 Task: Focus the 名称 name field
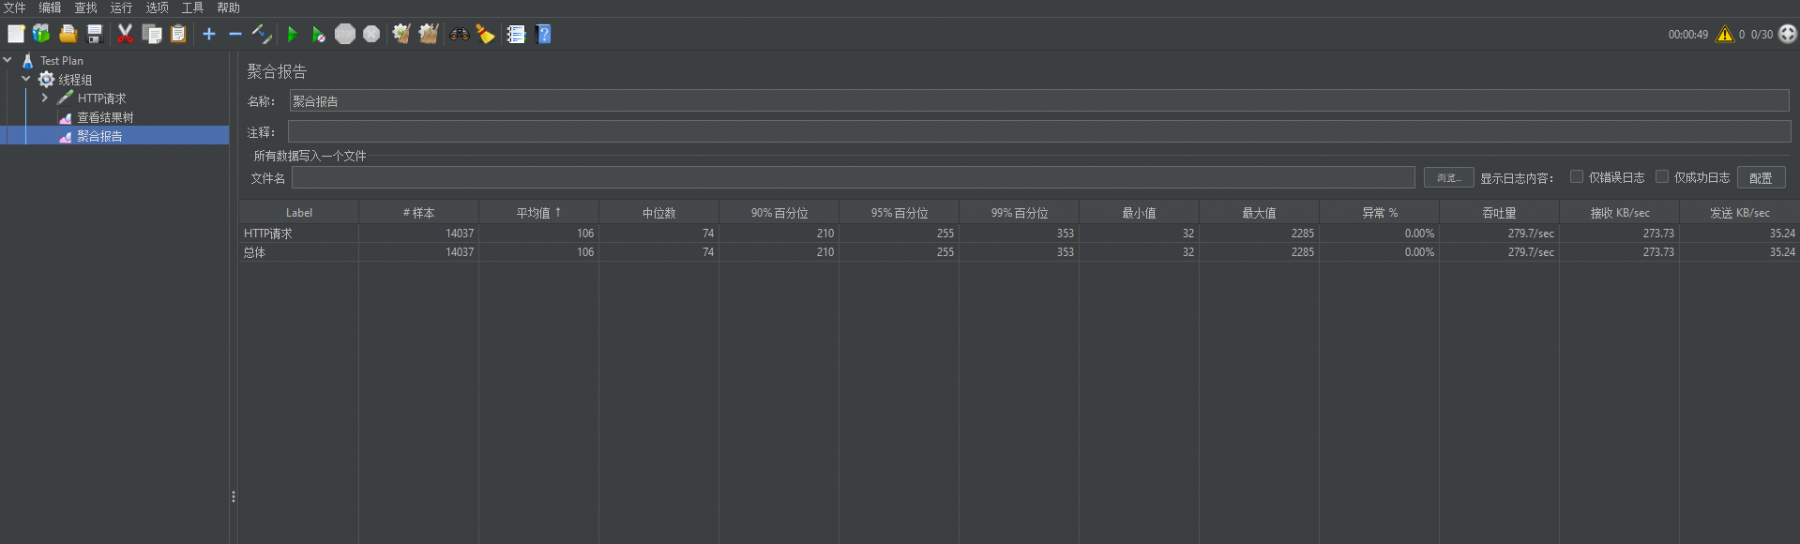point(1039,101)
